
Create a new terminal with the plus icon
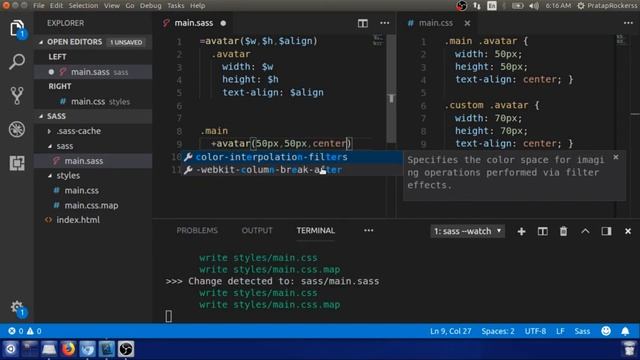point(521,231)
